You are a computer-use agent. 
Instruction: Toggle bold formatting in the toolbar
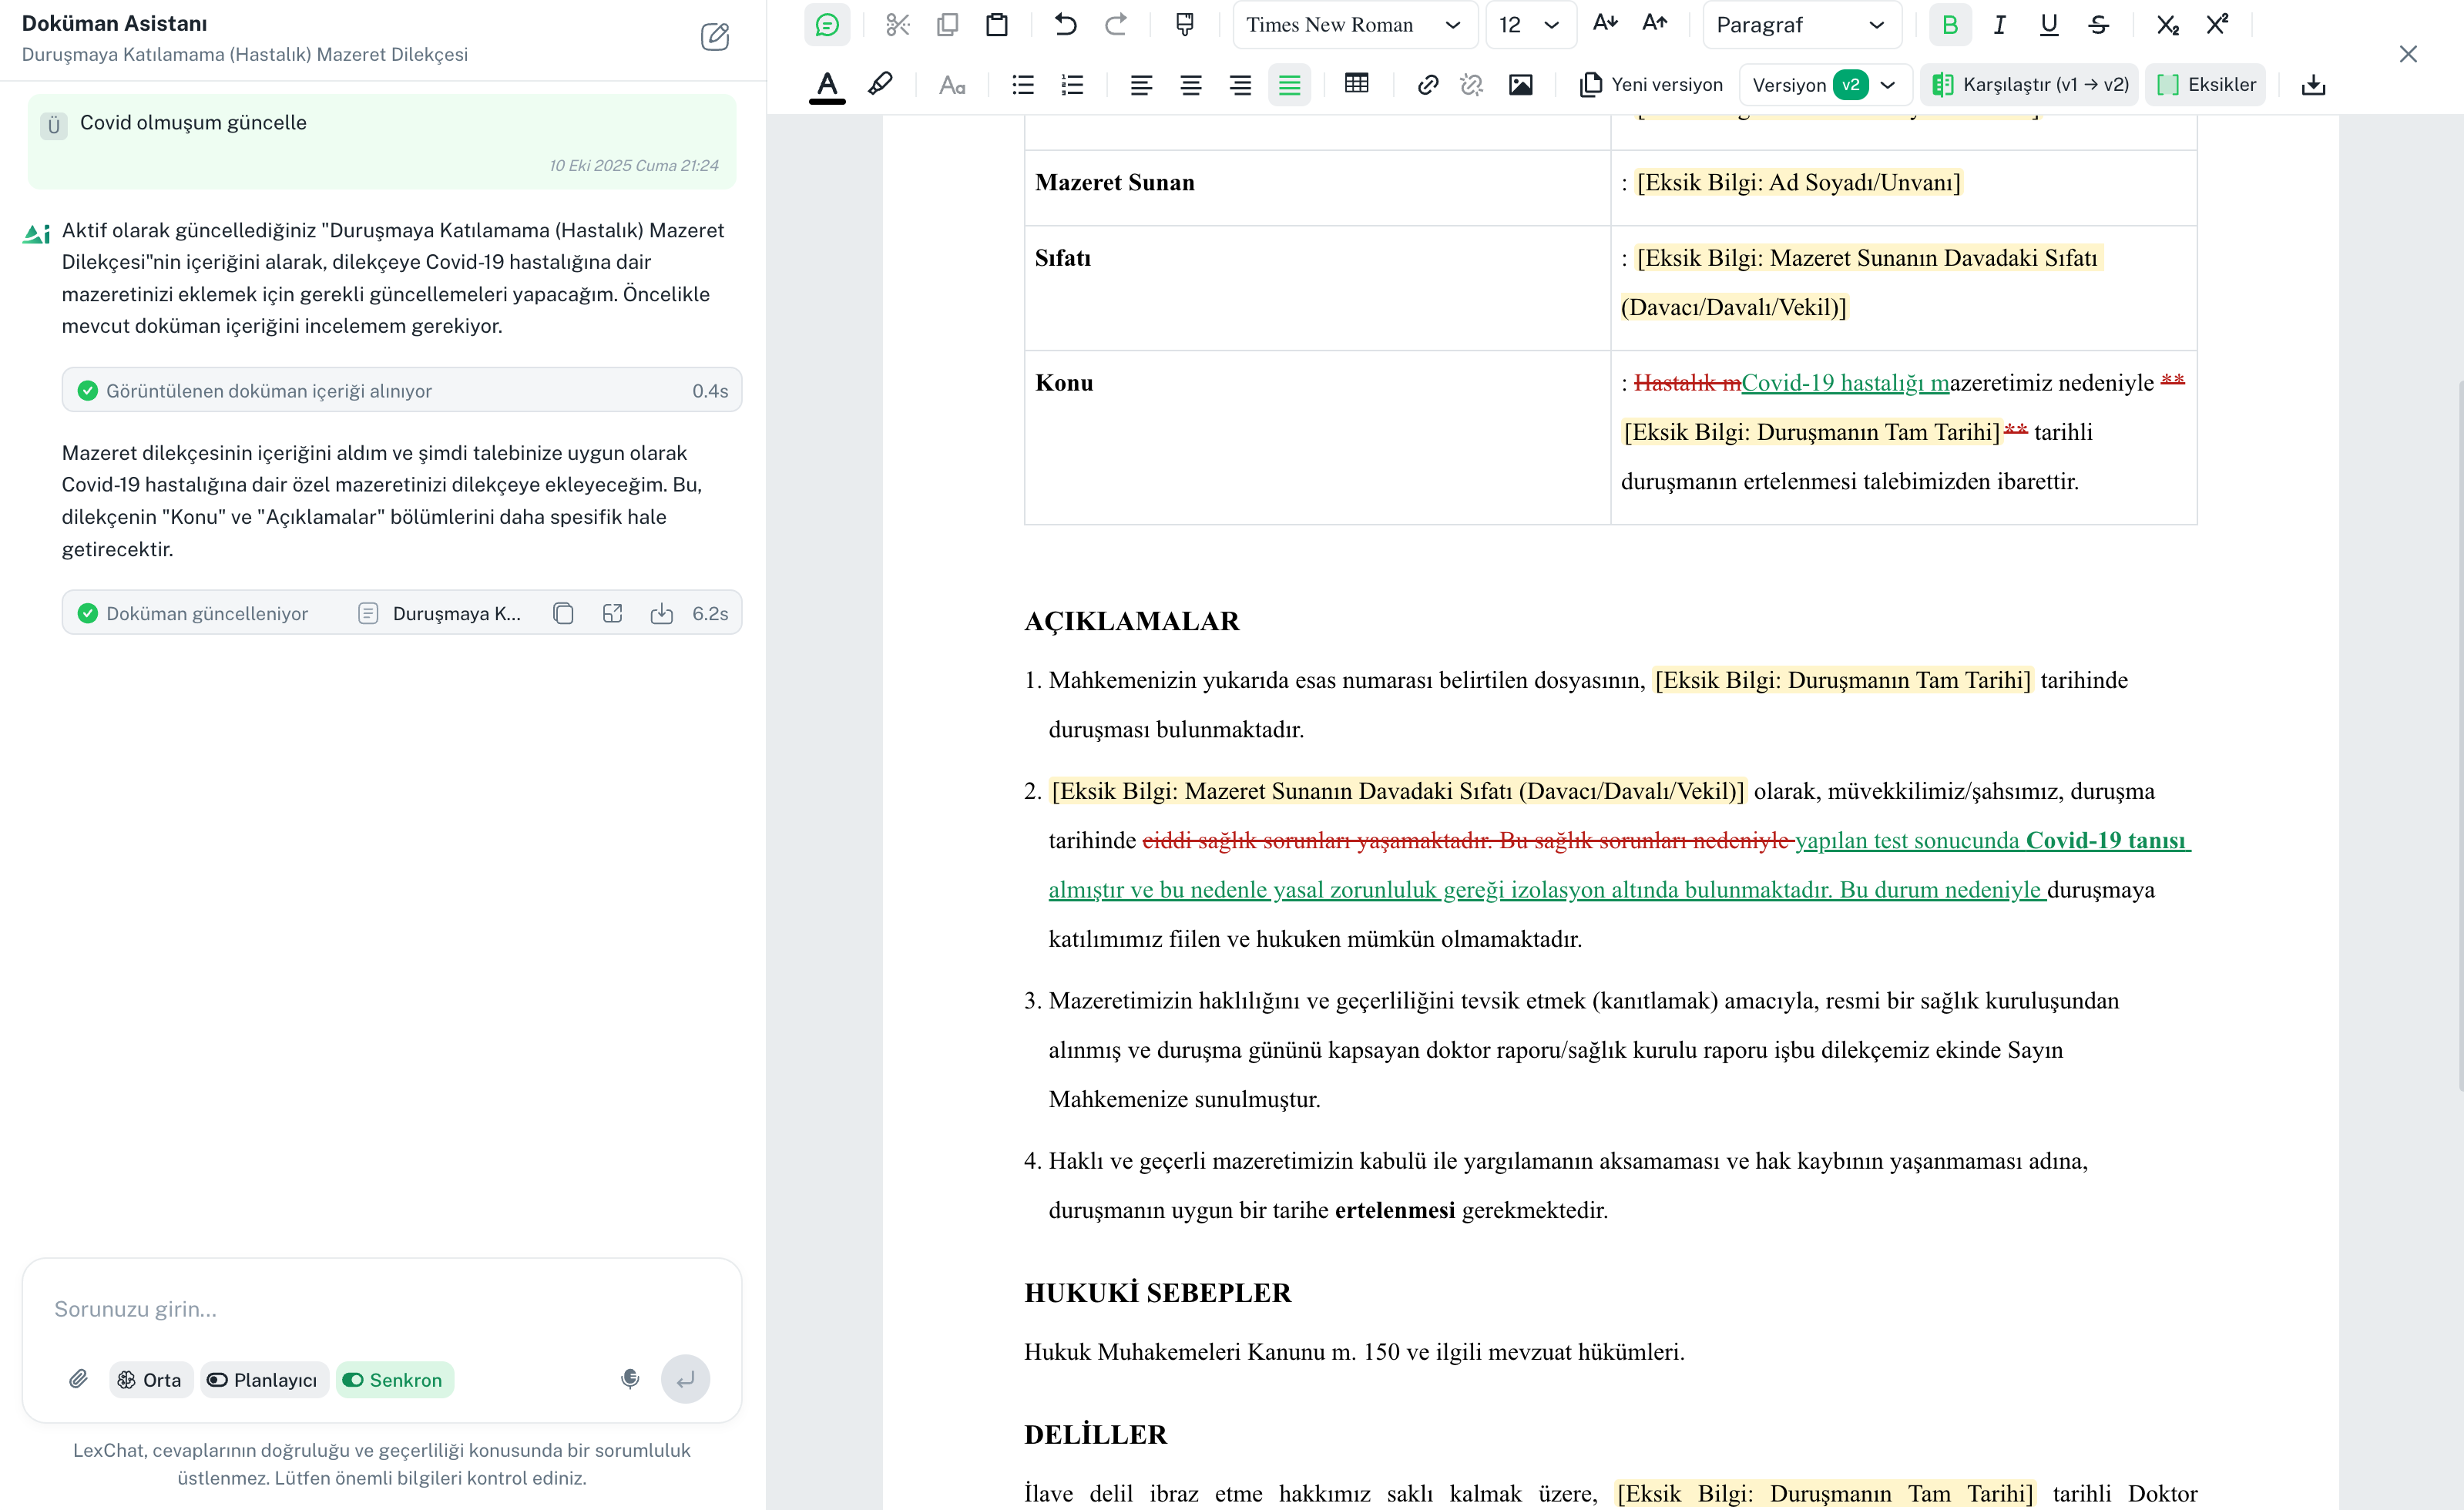click(1949, 25)
